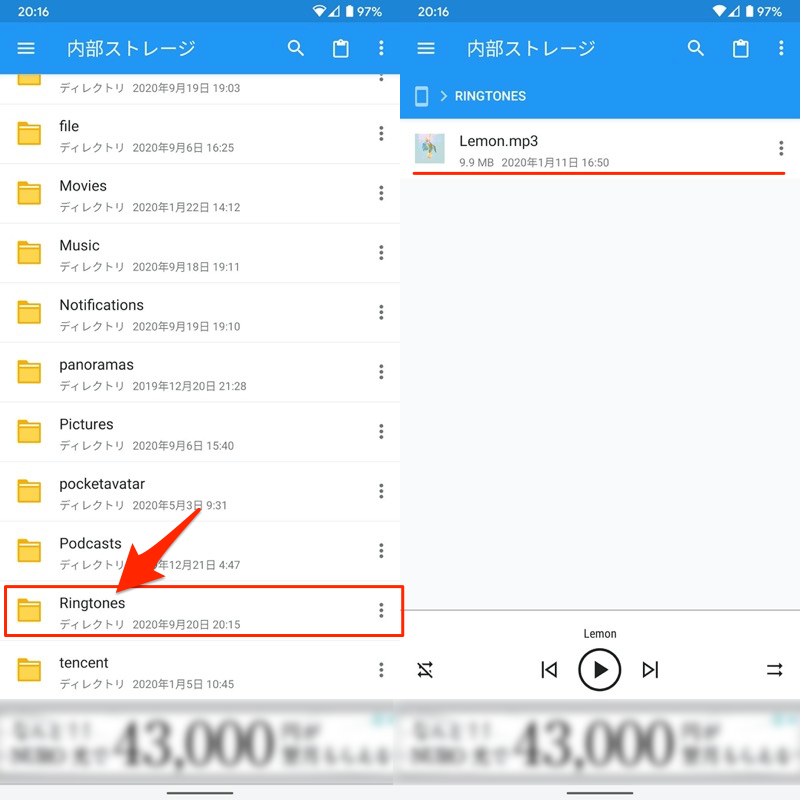Tap the Pictures folder icon
800x800 pixels.
[x=30, y=432]
